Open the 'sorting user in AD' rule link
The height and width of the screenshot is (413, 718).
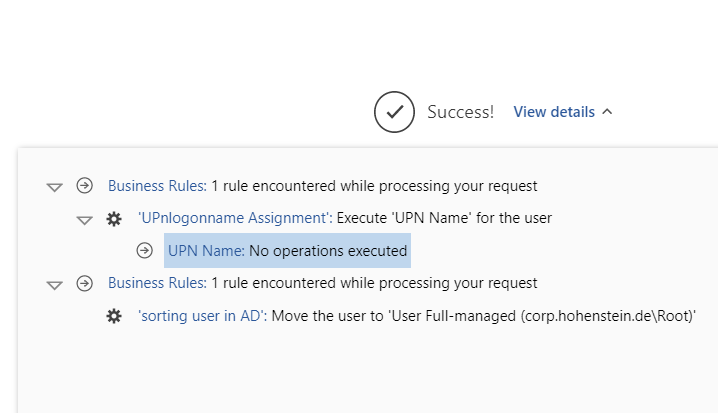(x=201, y=316)
